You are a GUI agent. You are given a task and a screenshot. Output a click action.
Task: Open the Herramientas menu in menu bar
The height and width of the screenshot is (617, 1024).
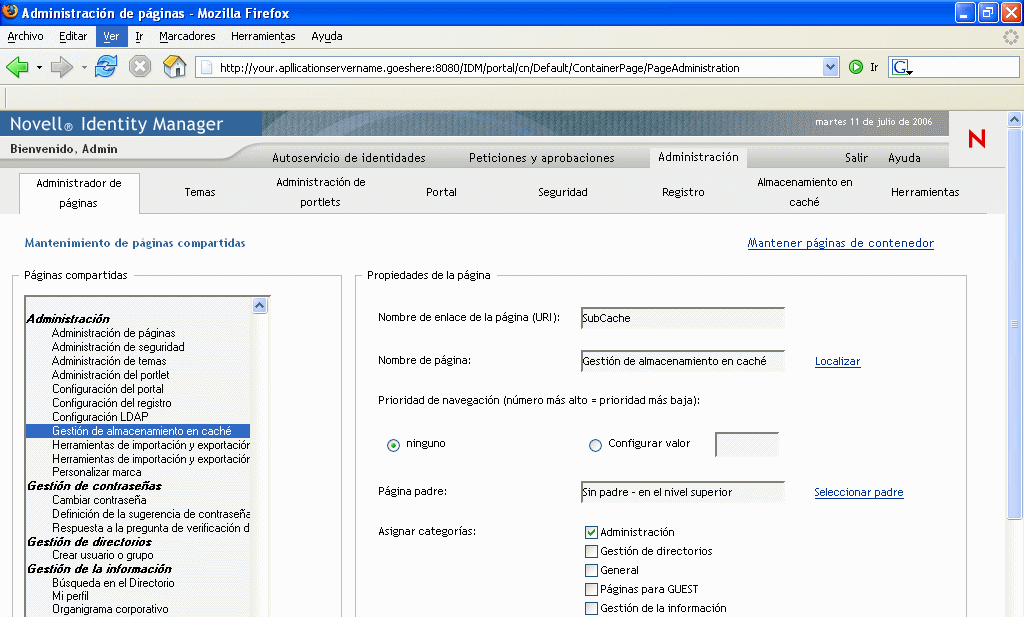[263, 37]
